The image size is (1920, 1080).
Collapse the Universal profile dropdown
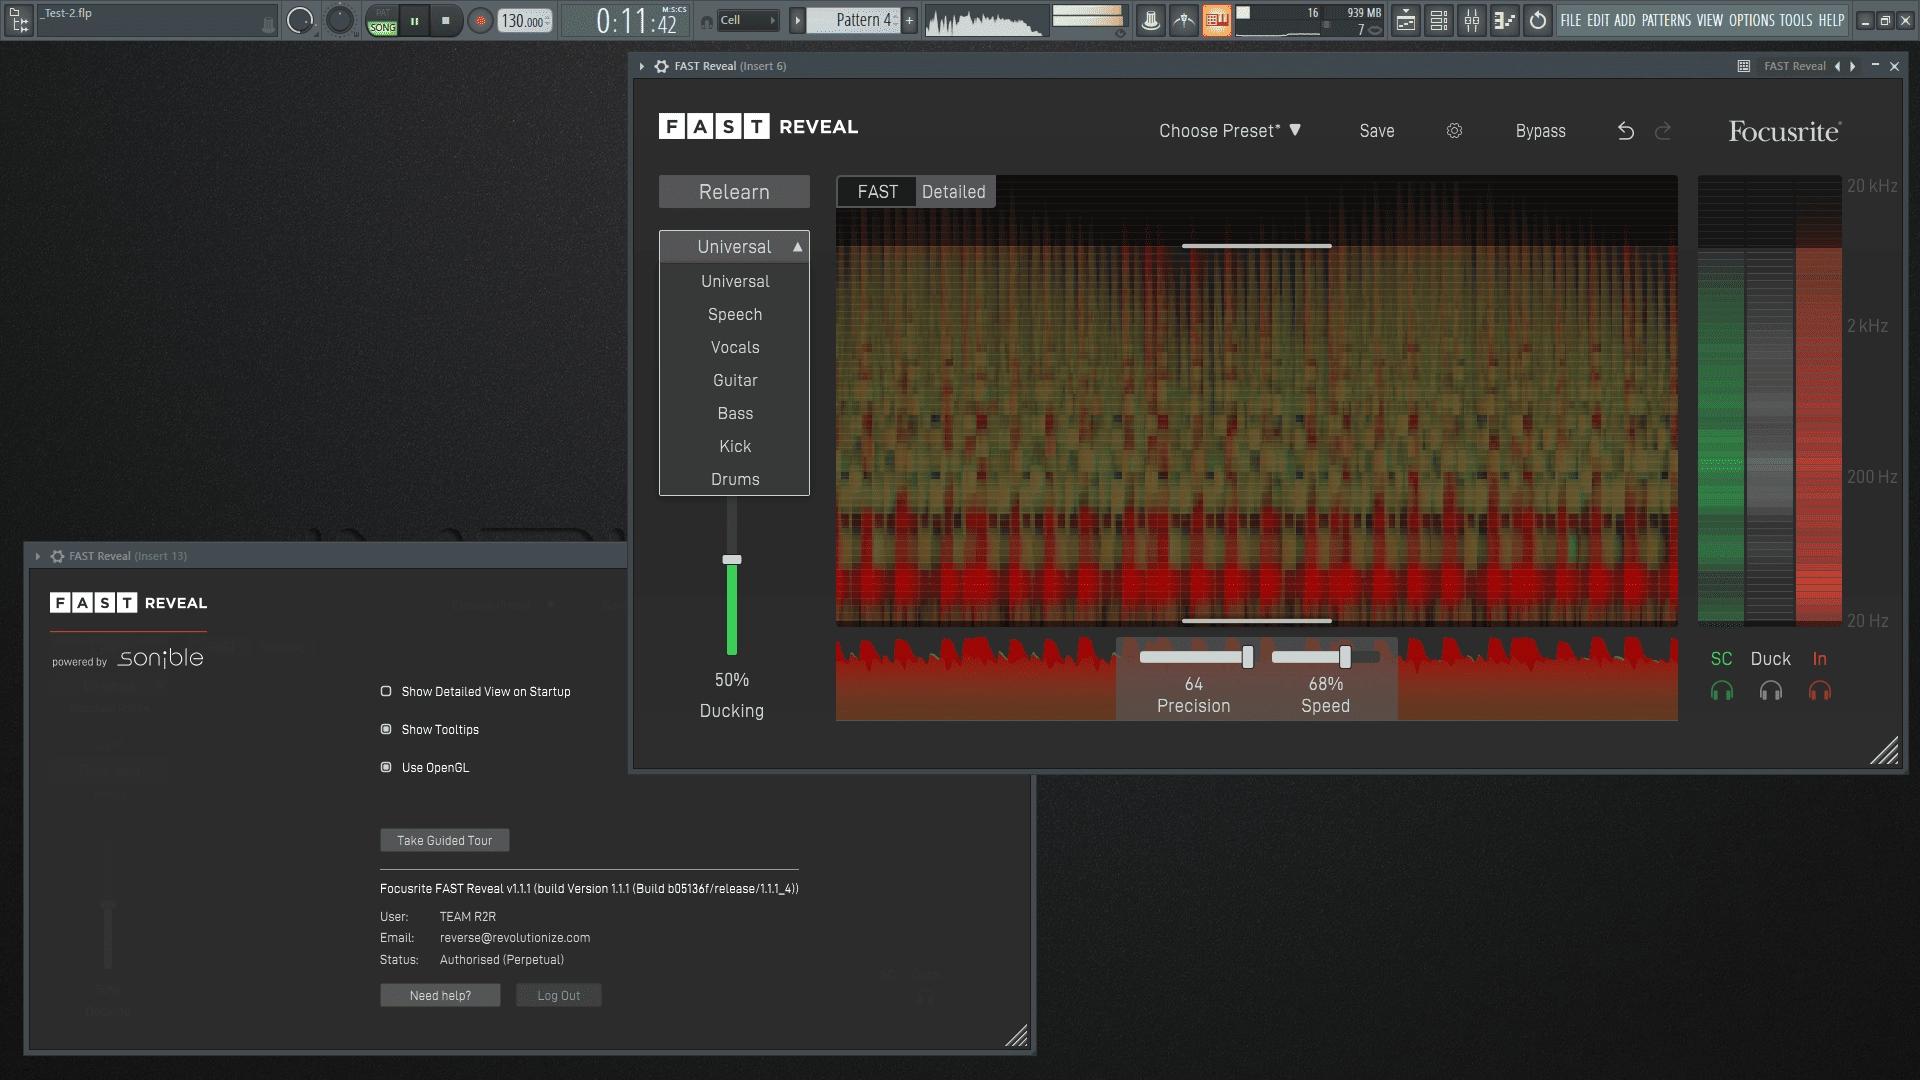tap(734, 246)
